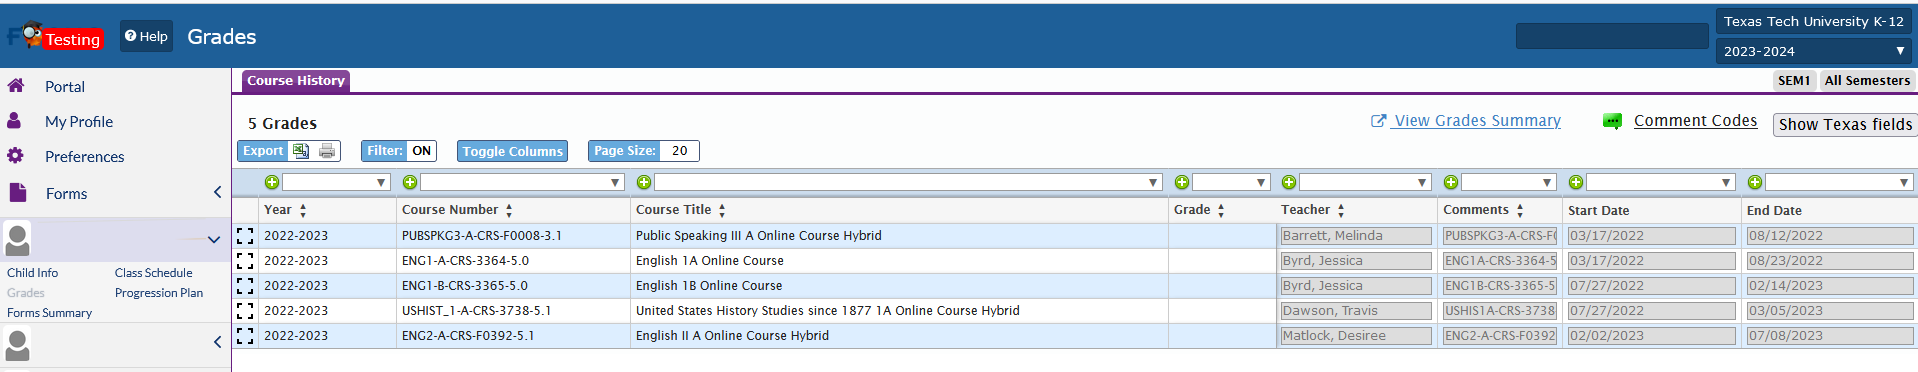Viewport: 1918px width, 372px height.
Task: Open the Comments filter dropdown
Action: [x=1509, y=182]
